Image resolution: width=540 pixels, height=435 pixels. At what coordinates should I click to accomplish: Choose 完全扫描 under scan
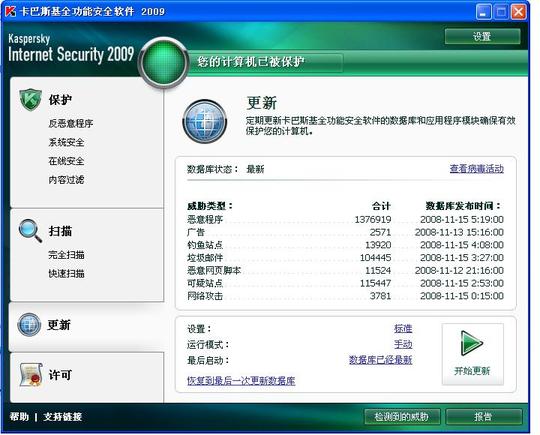tap(66, 255)
